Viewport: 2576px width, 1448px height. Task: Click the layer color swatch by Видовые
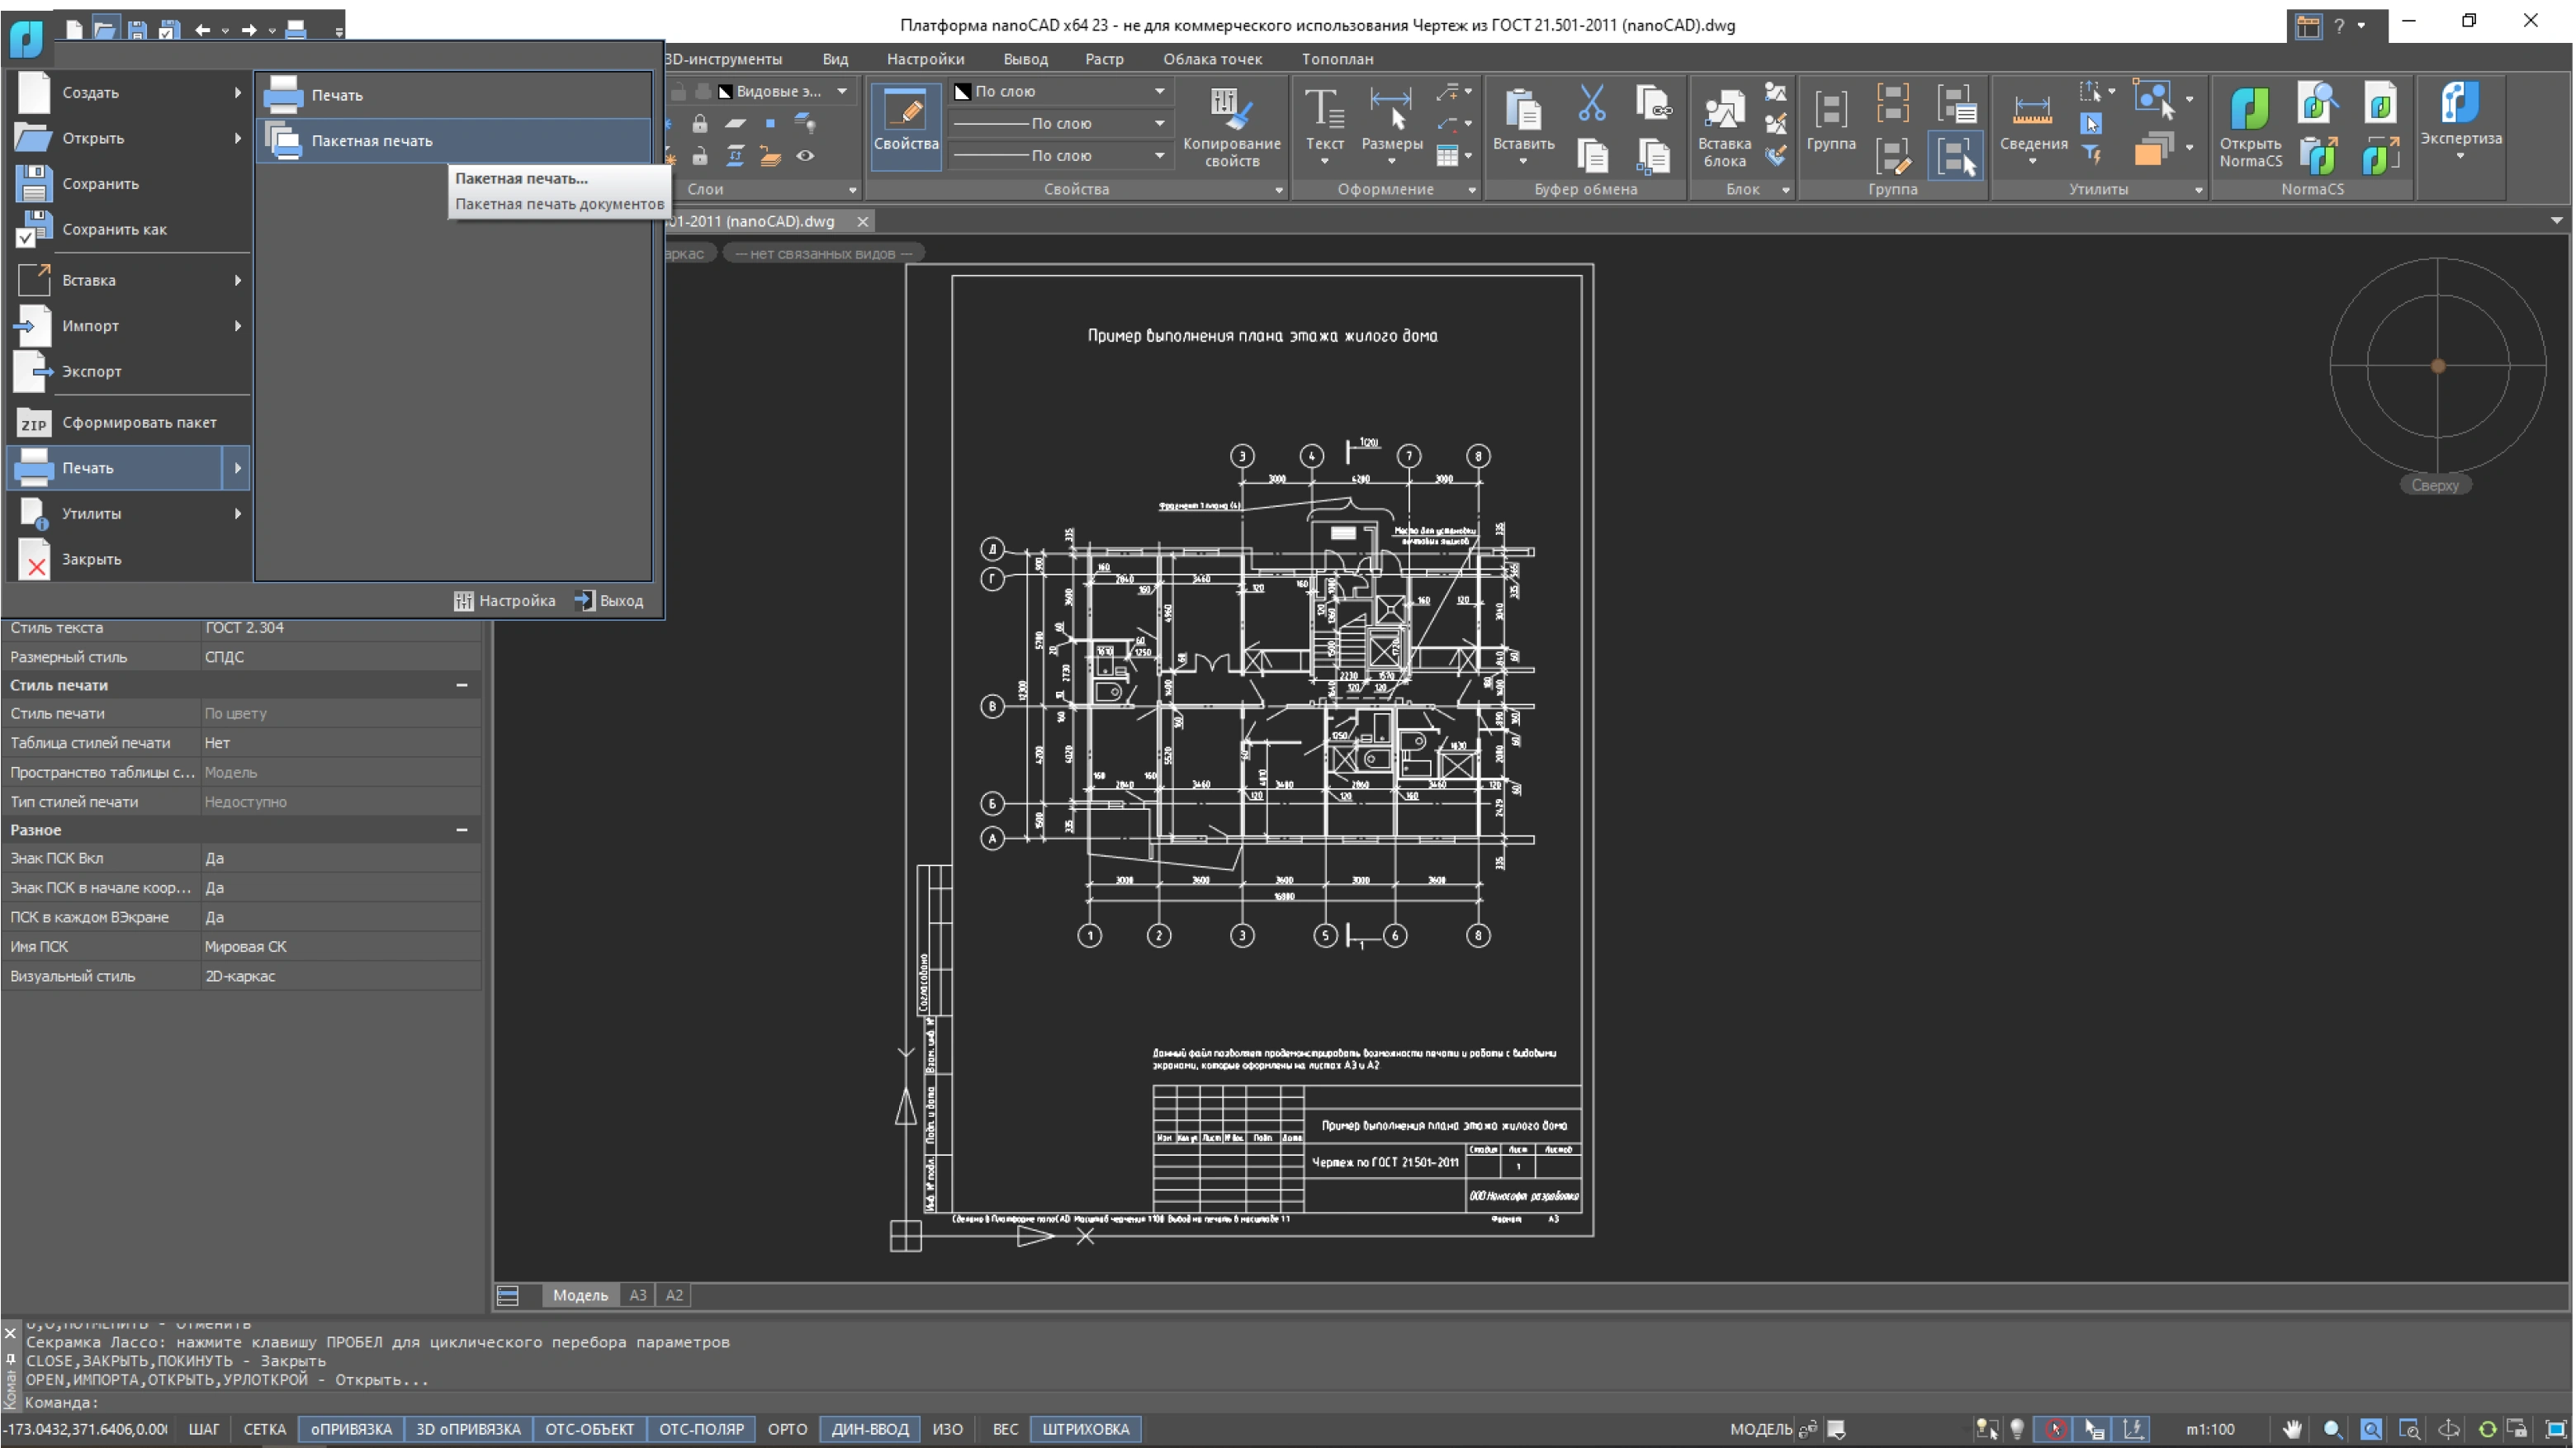click(x=726, y=91)
